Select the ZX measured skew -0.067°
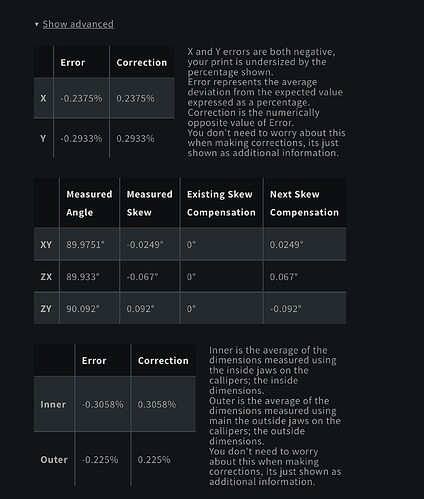 pos(142,277)
